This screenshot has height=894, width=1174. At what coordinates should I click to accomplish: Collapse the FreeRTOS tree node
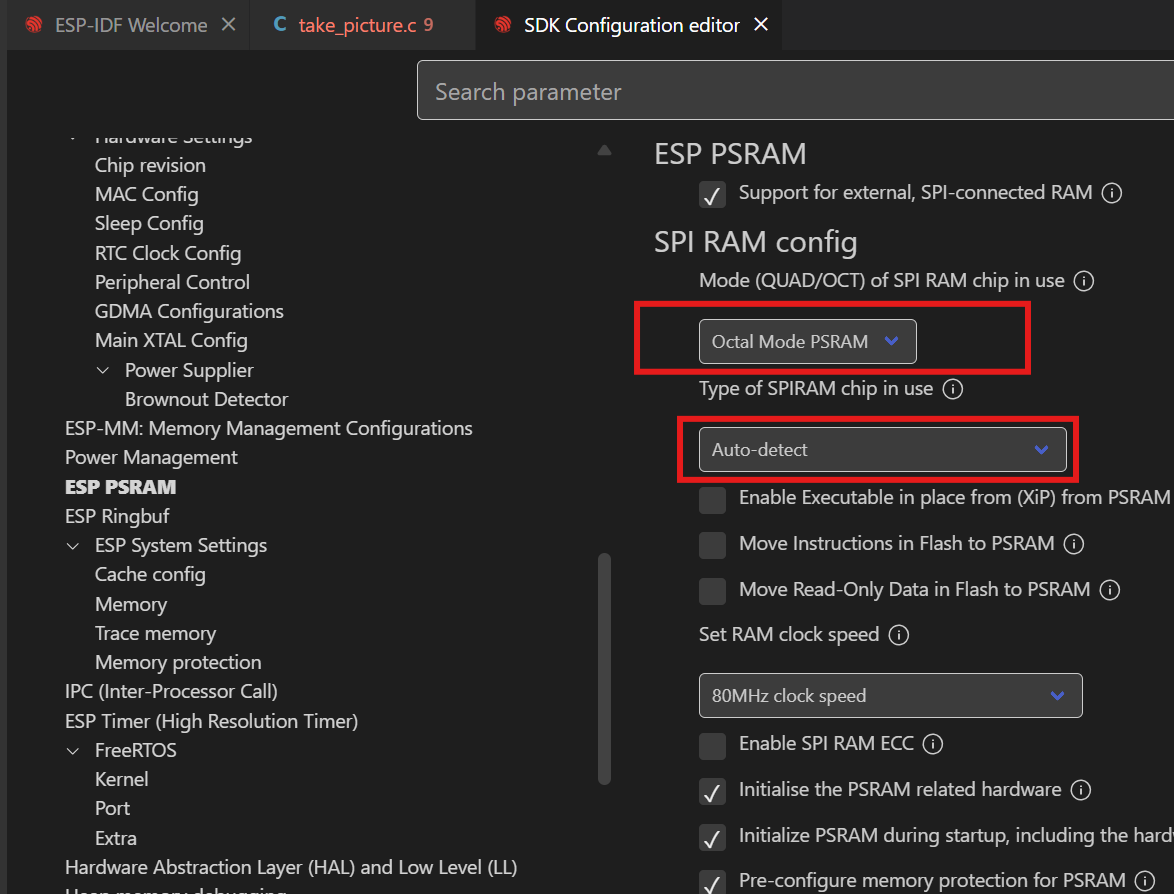click(x=73, y=751)
